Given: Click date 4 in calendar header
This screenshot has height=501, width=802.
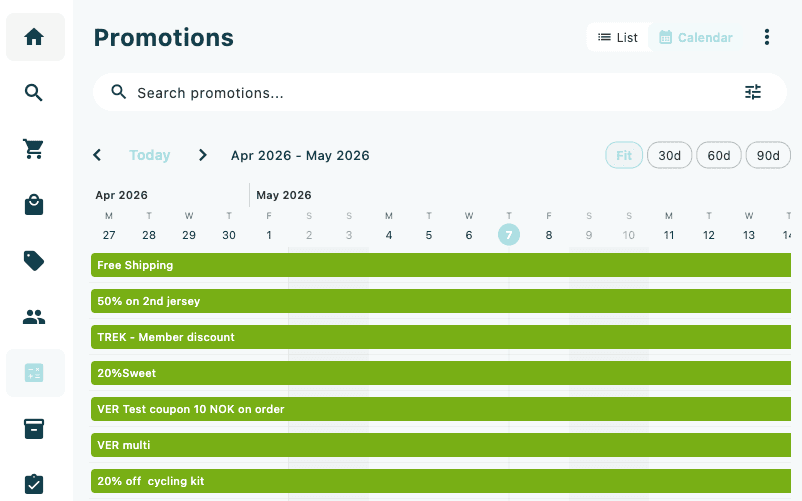Looking at the screenshot, I should [389, 235].
